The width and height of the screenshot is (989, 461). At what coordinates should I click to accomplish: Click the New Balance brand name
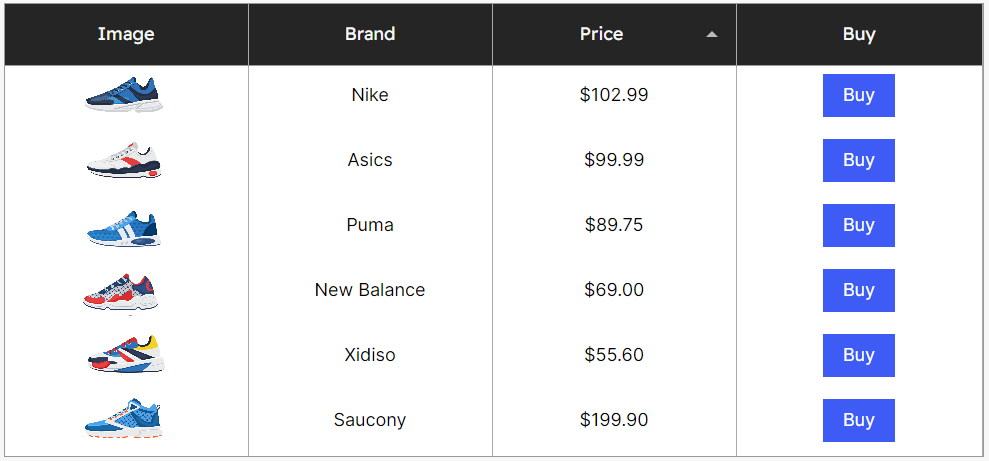(370, 290)
